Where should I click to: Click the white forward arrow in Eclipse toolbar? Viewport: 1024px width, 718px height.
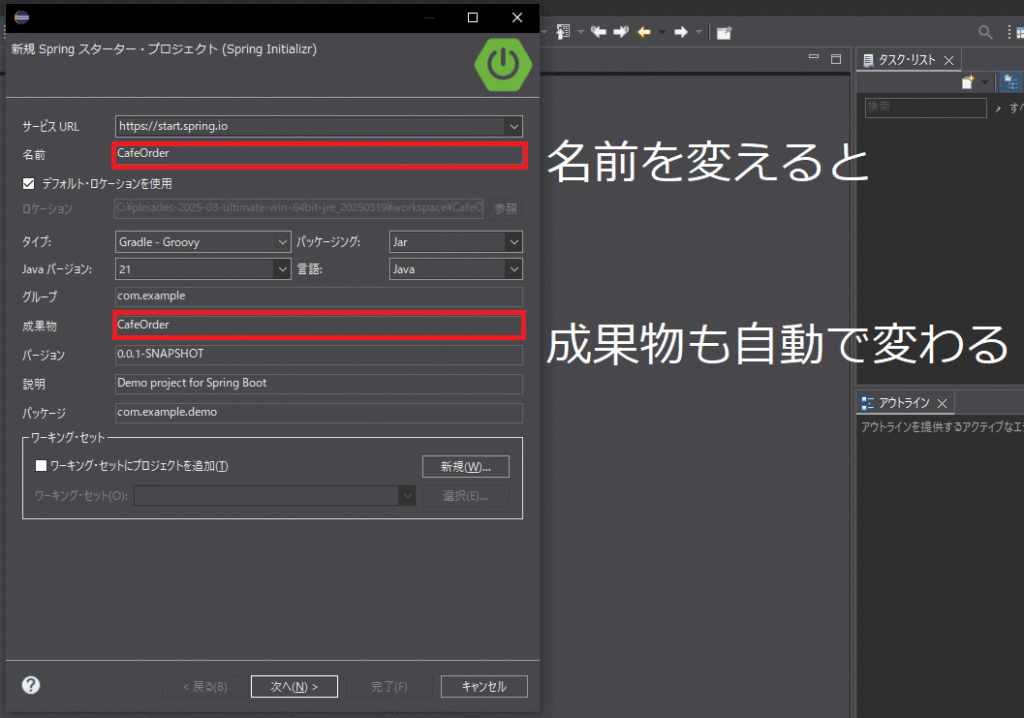tap(680, 32)
